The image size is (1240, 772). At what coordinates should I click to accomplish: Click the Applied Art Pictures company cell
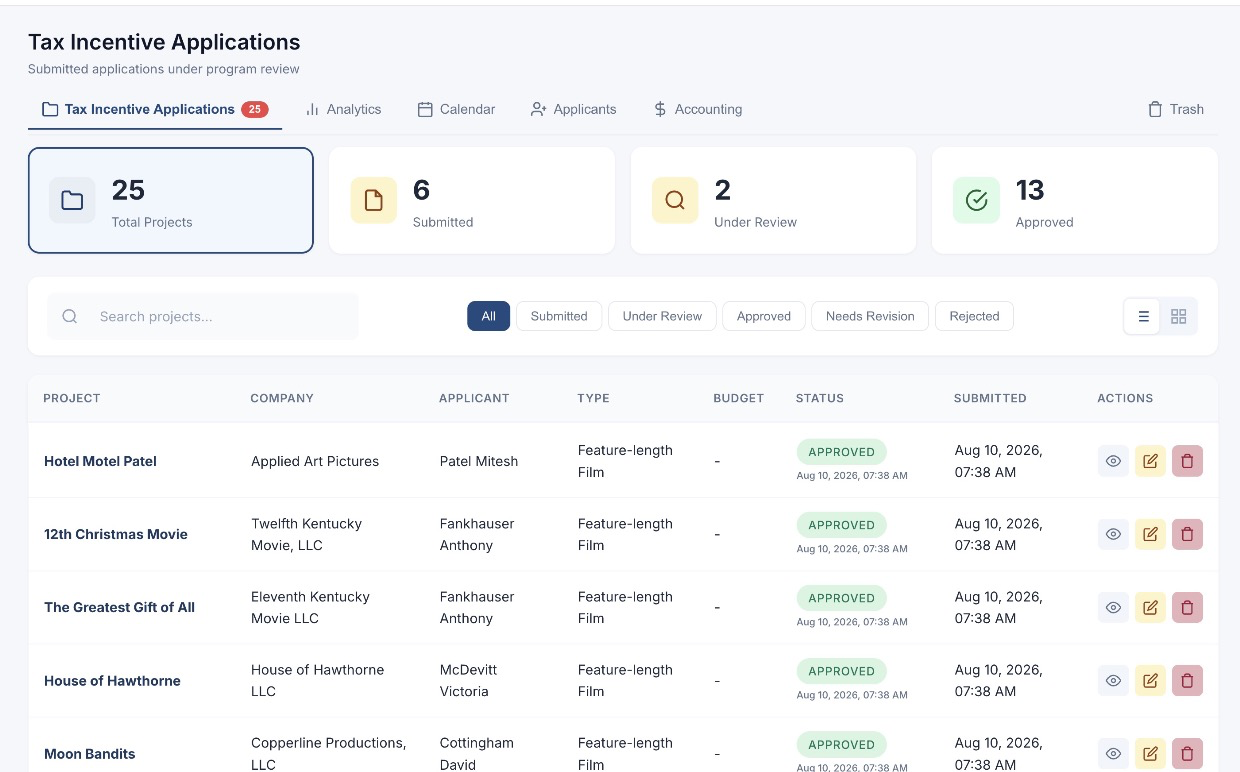pyautogui.click(x=315, y=461)
